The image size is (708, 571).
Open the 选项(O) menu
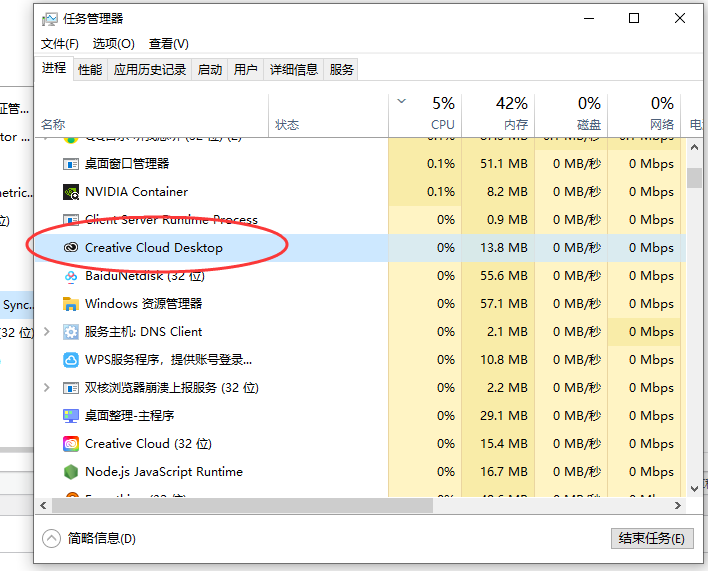pyautogui.click(x=114, y=44)
